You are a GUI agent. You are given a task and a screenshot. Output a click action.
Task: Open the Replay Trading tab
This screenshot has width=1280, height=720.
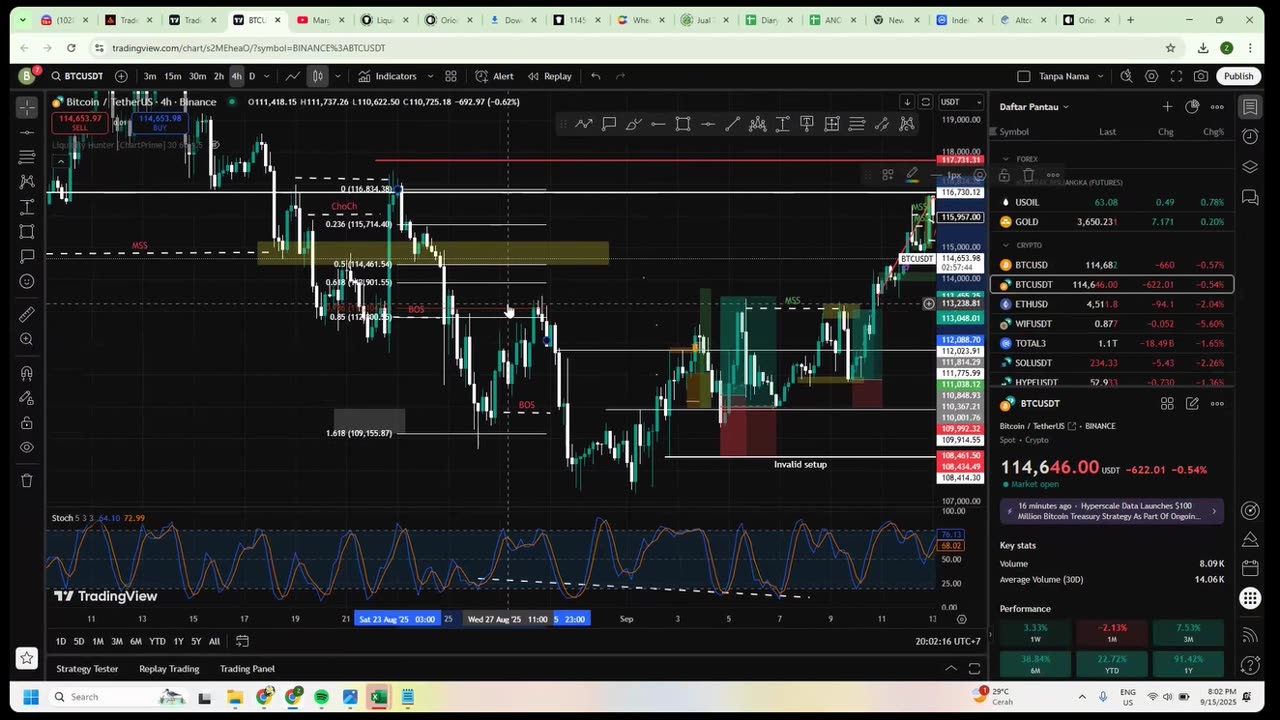click(x=169, y=669)
